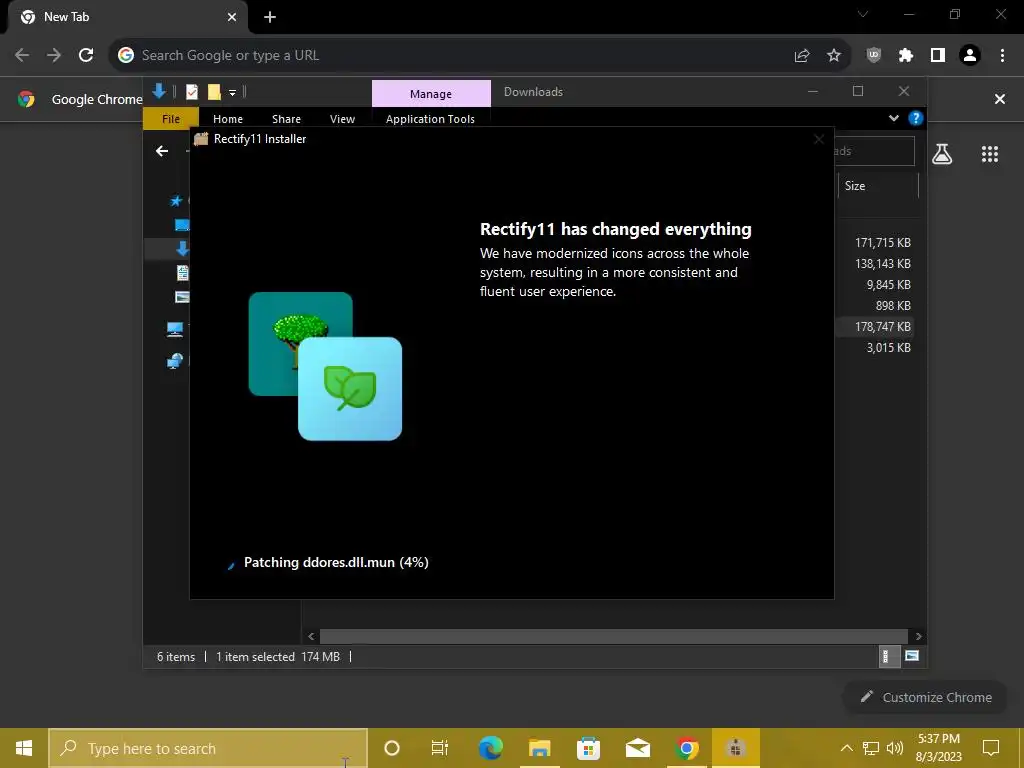Switch Explorer to large icons view

click(x=912, y=656)
